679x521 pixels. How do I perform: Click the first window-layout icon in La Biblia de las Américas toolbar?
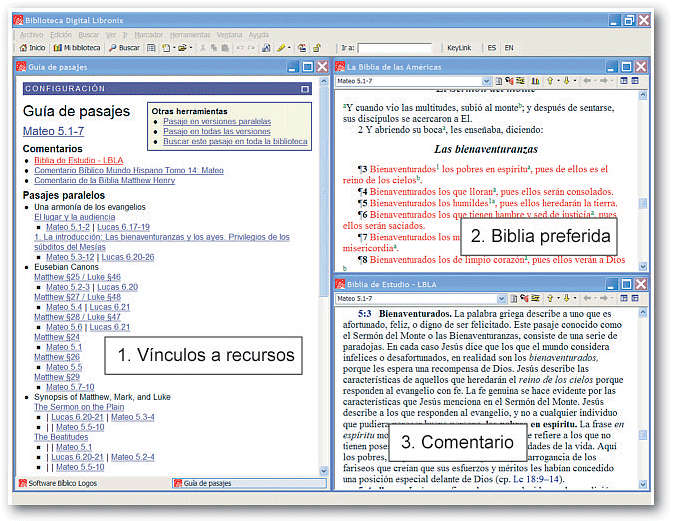coord(624,81)
